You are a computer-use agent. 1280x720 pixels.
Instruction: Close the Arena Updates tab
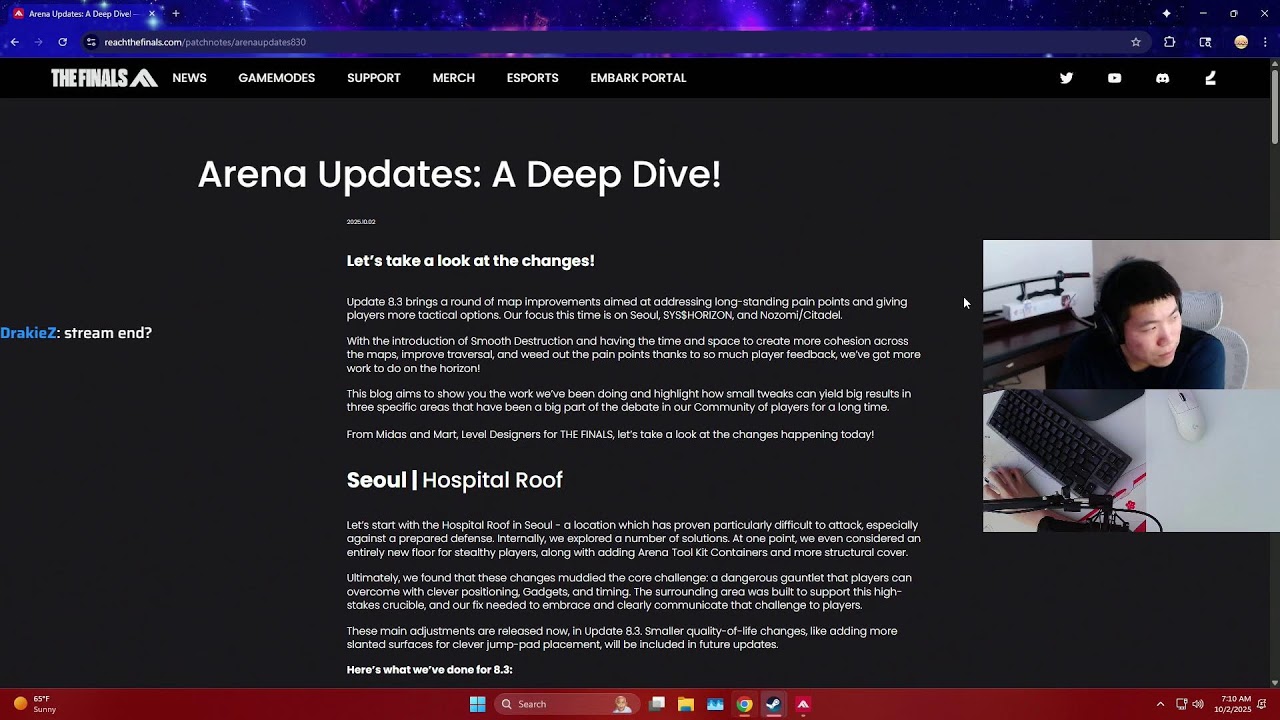click(152, 14)
